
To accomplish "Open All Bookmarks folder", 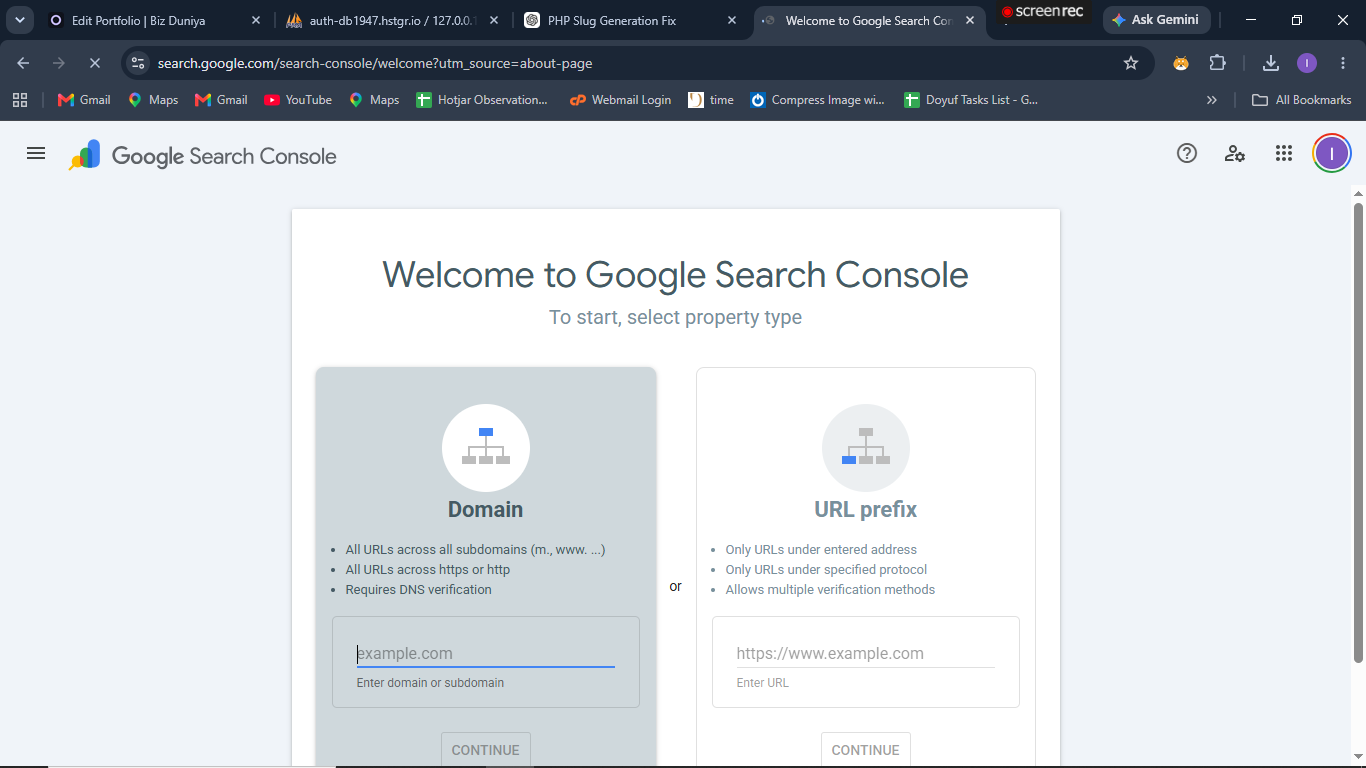I will point(1302,100).
